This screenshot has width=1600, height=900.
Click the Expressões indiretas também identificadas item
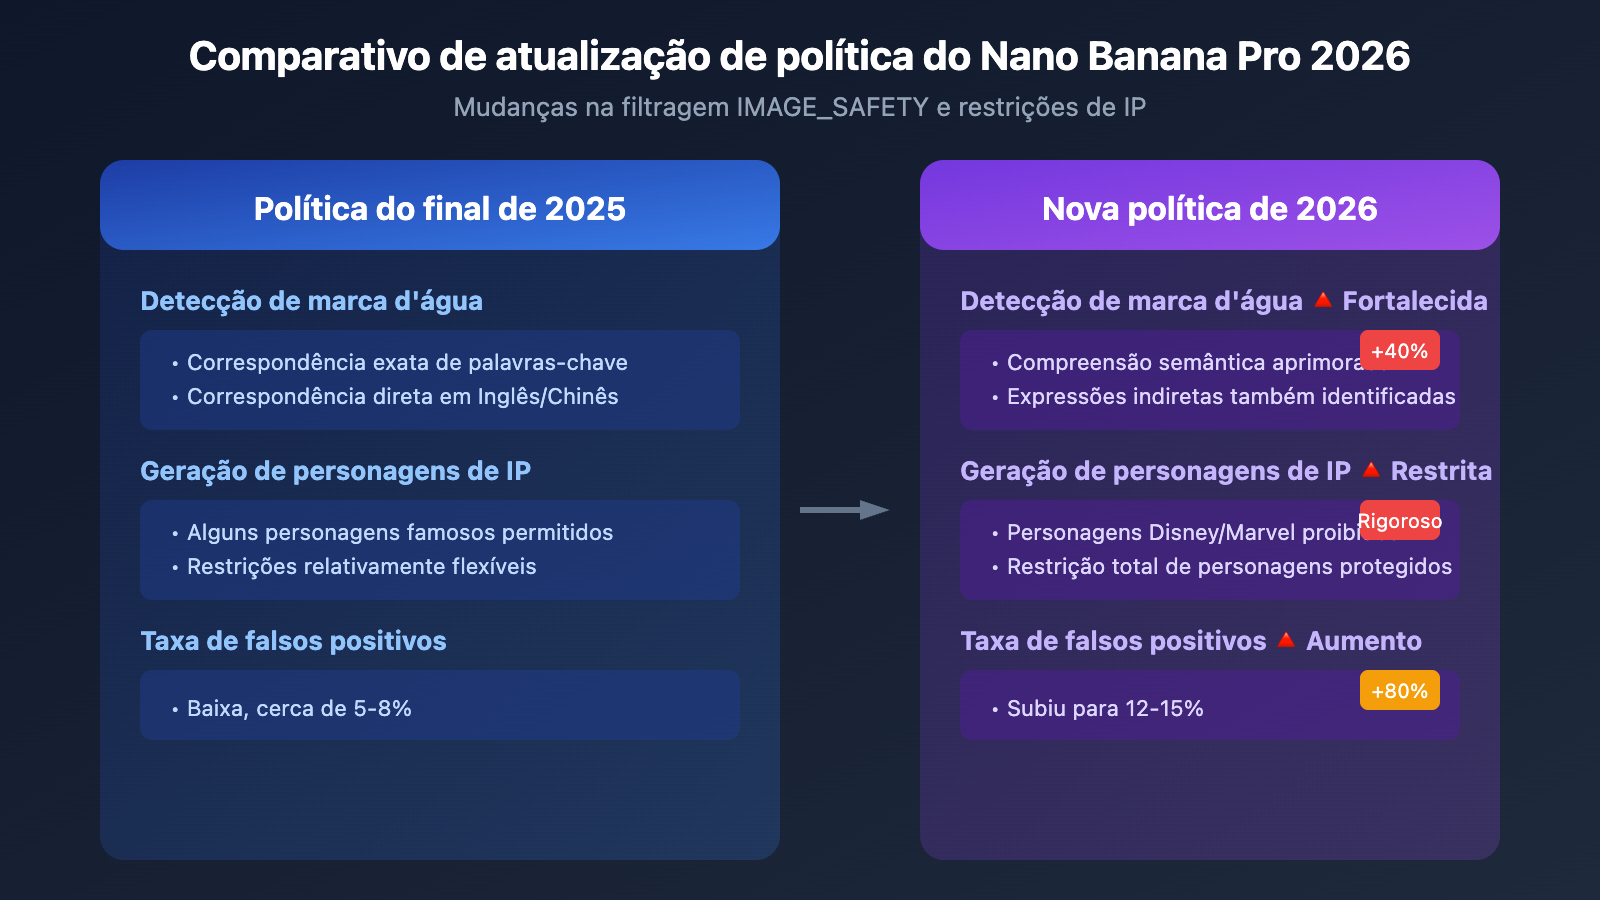[x=1231, y=396]
